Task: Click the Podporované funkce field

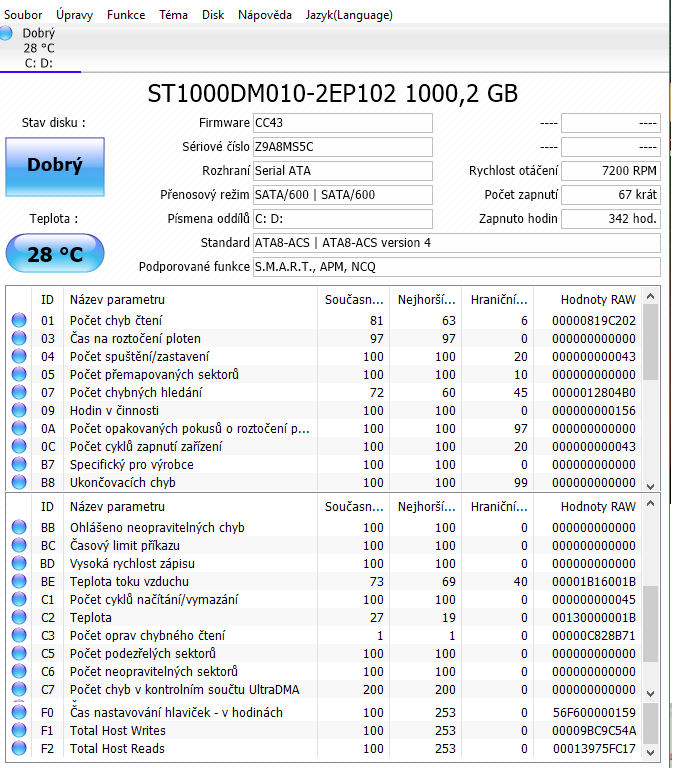Action: click(x=457, y=267)
